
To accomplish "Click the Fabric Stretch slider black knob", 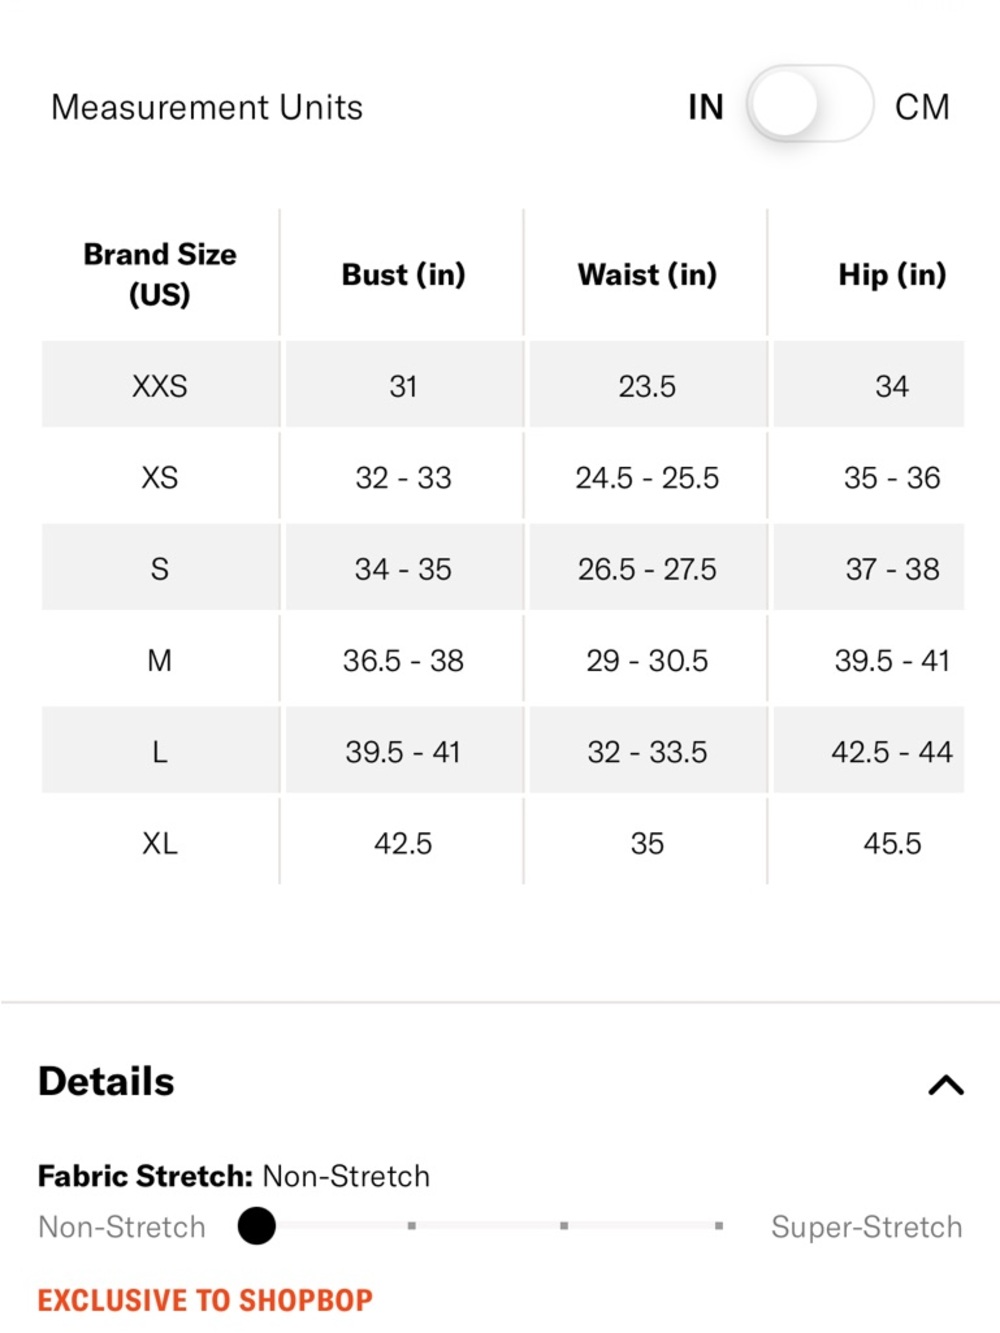I will click(x=257, y=1225).
